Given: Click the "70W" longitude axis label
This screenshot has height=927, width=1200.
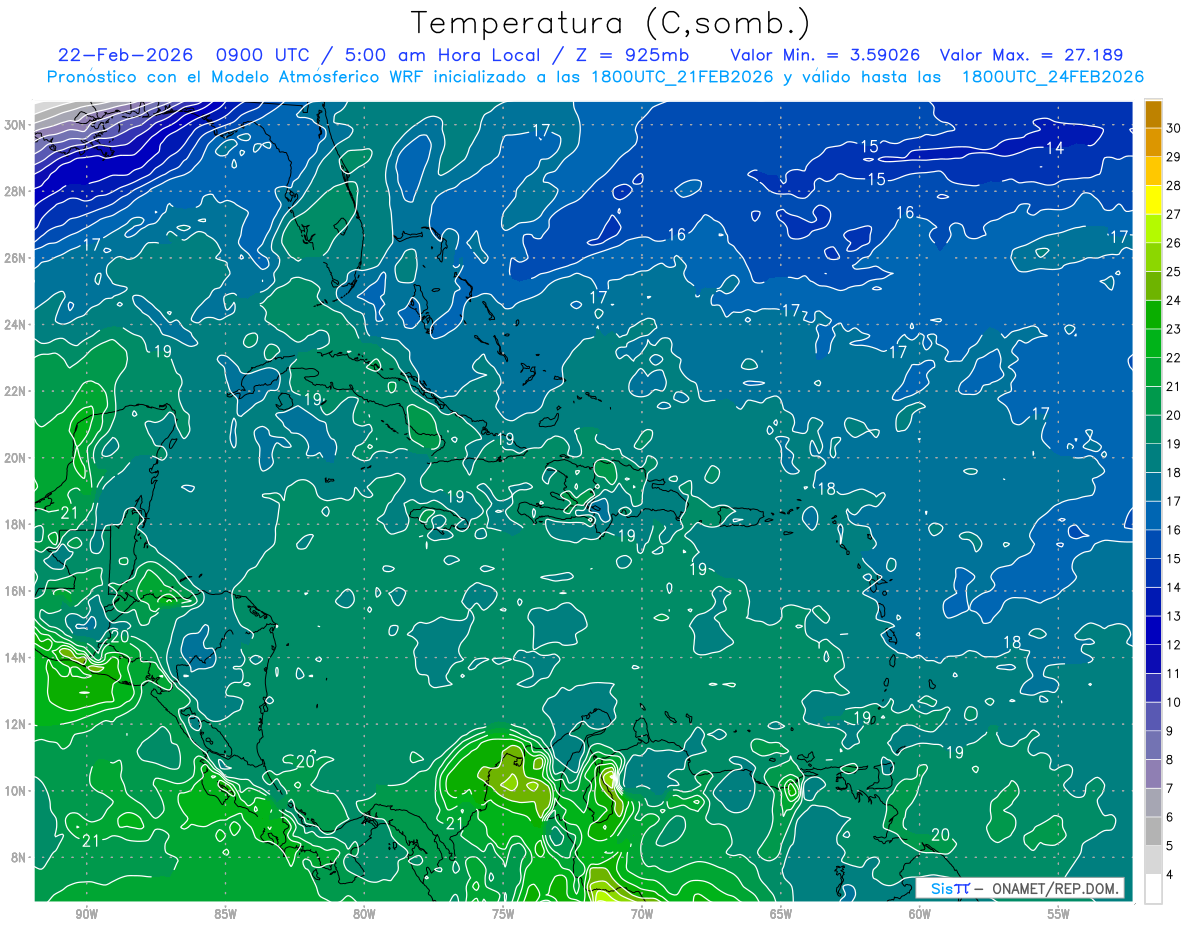Looking at the screenshot, I should (x=642, y=914).
